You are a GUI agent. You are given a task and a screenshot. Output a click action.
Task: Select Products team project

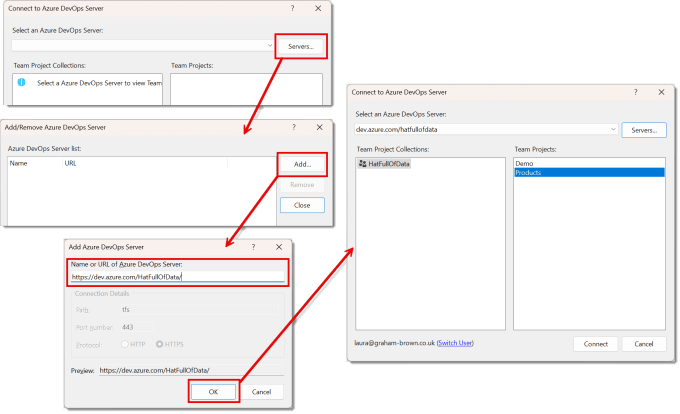click(x=589, y=173)
